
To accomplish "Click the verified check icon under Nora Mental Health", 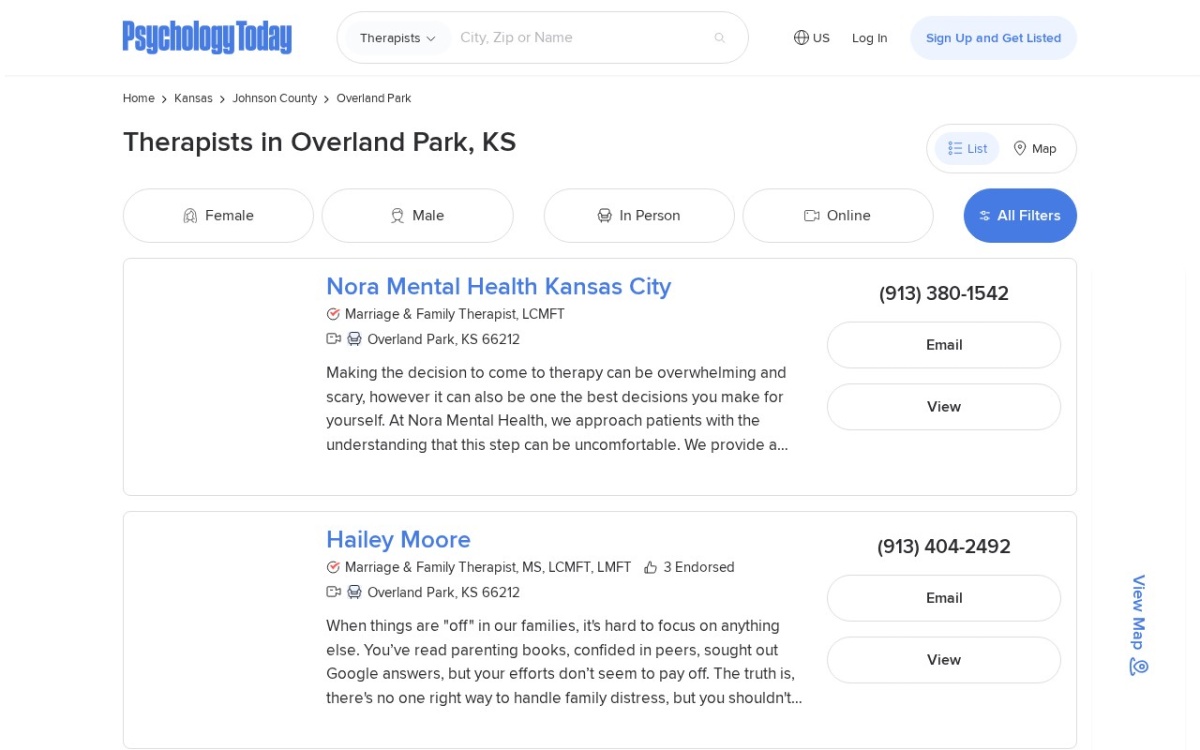I will (333, 314).
